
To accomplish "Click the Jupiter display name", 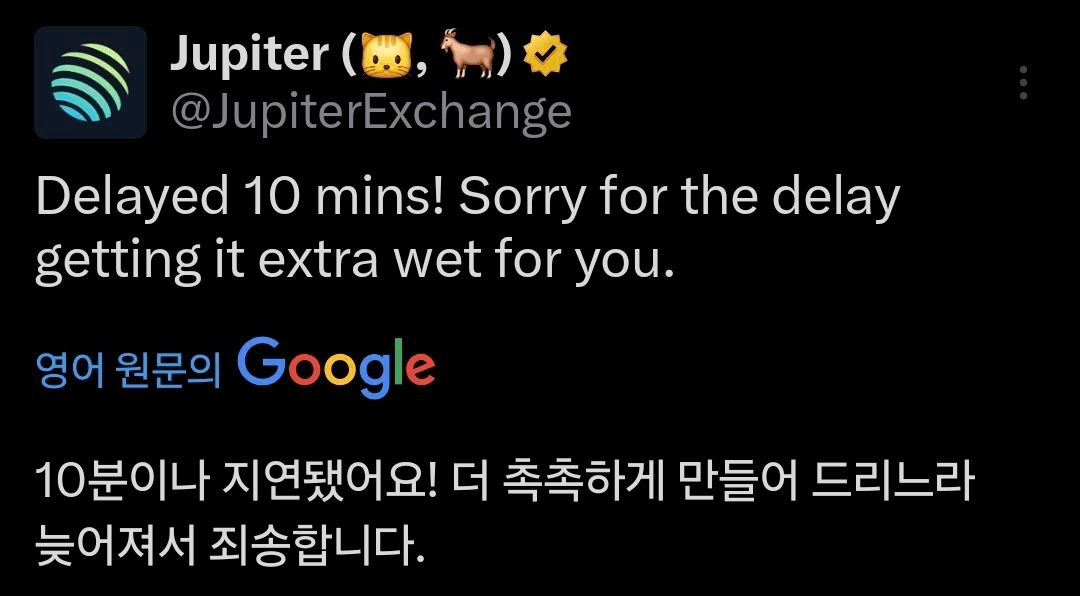I will [249, 55].
